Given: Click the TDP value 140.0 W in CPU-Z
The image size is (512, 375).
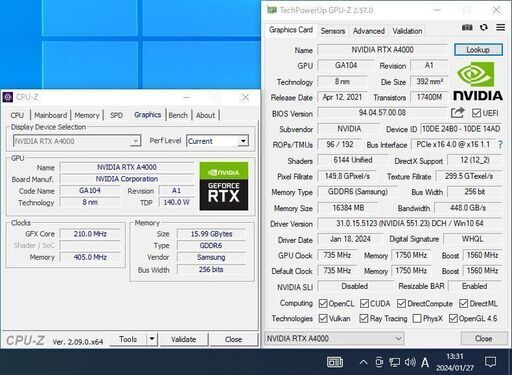Looking at the screenshot, I should pos(176,202).
